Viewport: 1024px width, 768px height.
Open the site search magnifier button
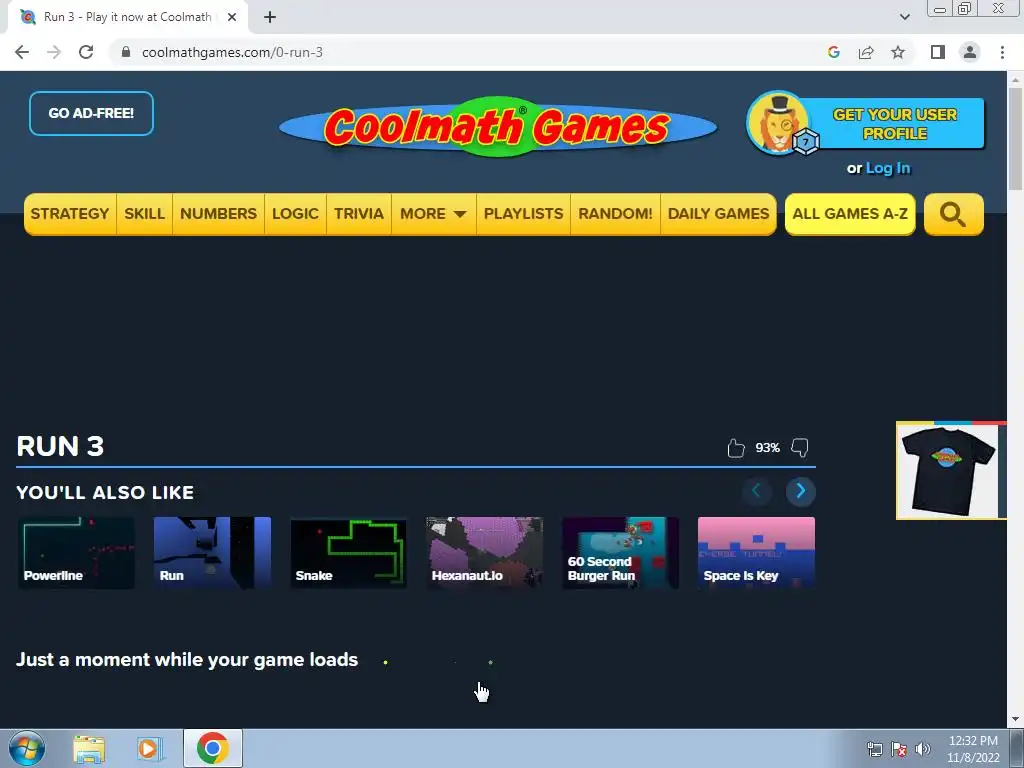pyautogui.click(x=953, y=214)
